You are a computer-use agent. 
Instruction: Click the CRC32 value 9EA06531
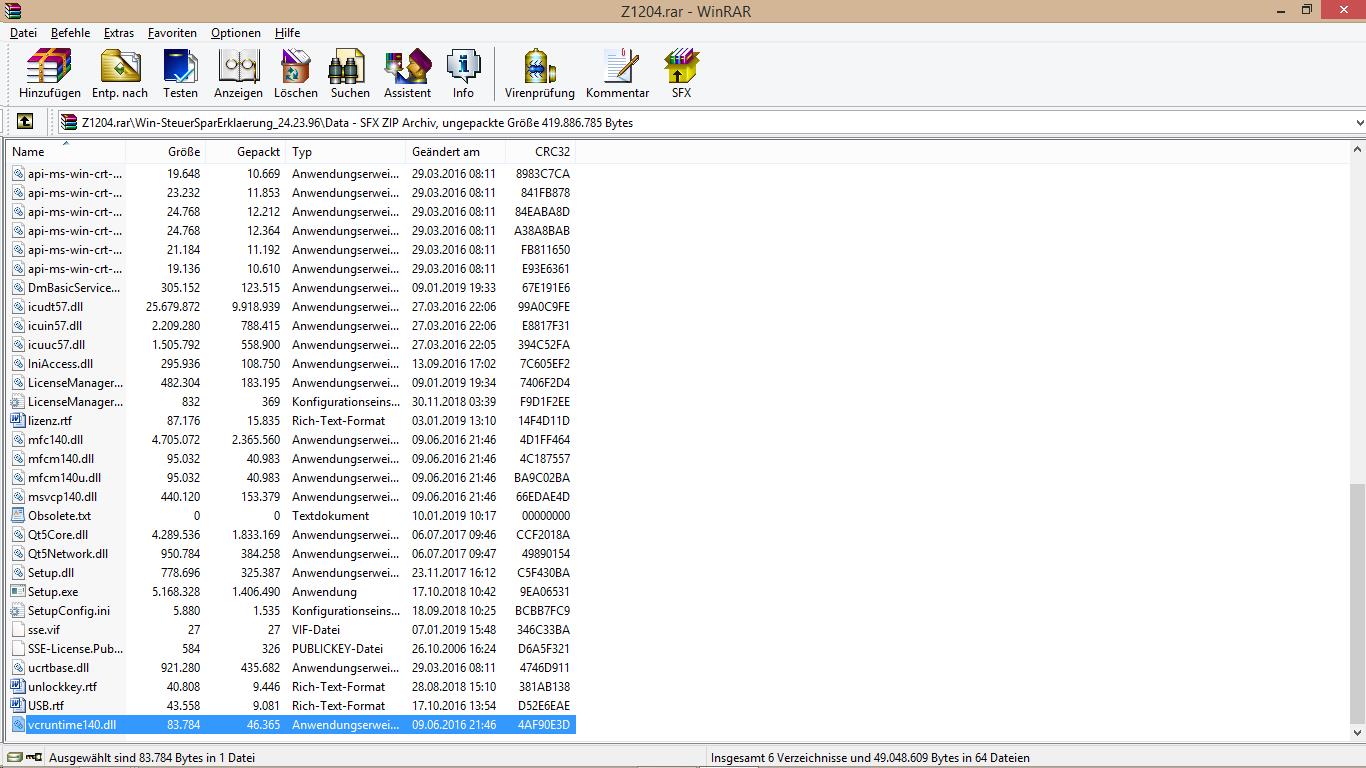pos(544,592)
